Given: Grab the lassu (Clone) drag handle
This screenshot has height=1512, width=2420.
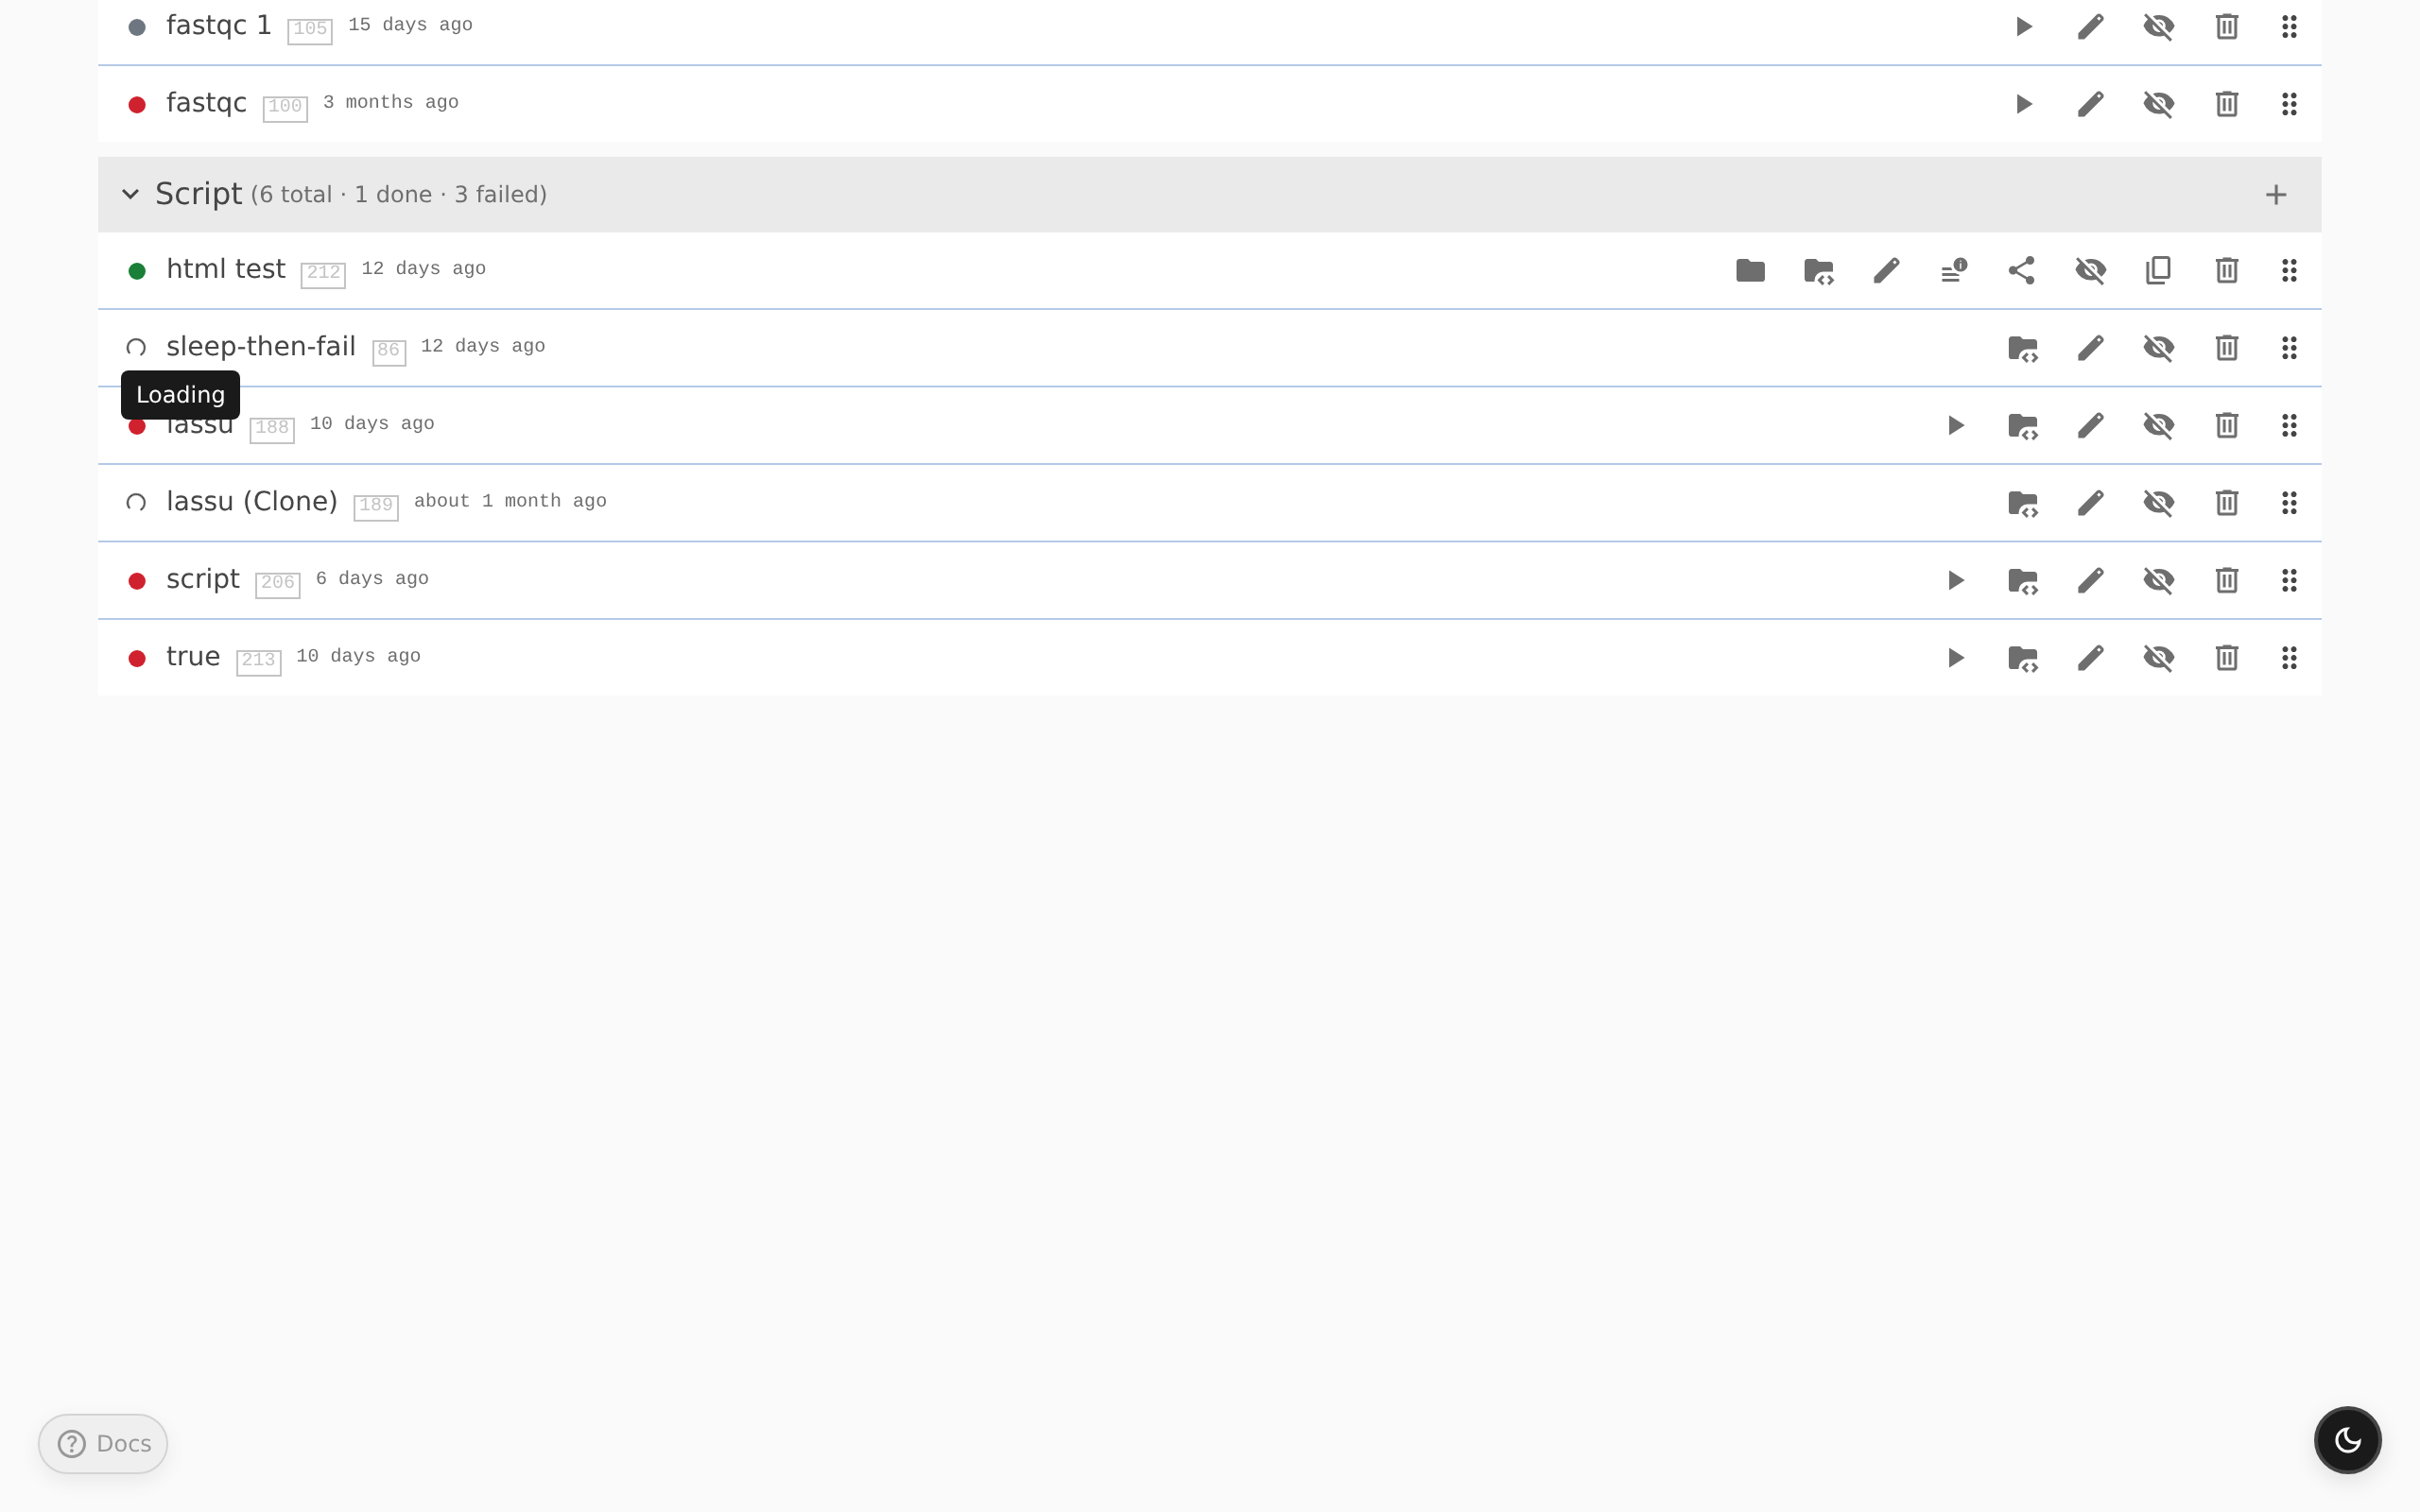Looking at the screenshot, I should click(x=2289, y=503).
